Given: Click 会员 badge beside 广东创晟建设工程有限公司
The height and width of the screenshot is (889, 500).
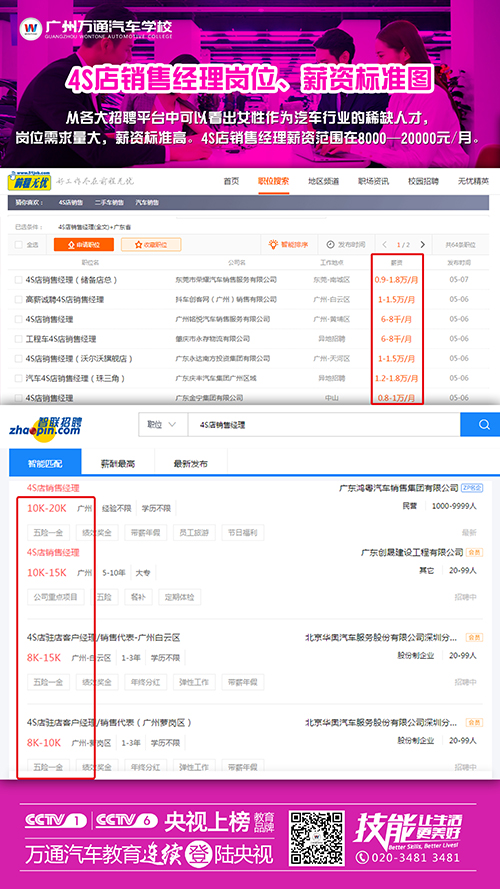Looking at the screenshot, I should click(474, 552).
